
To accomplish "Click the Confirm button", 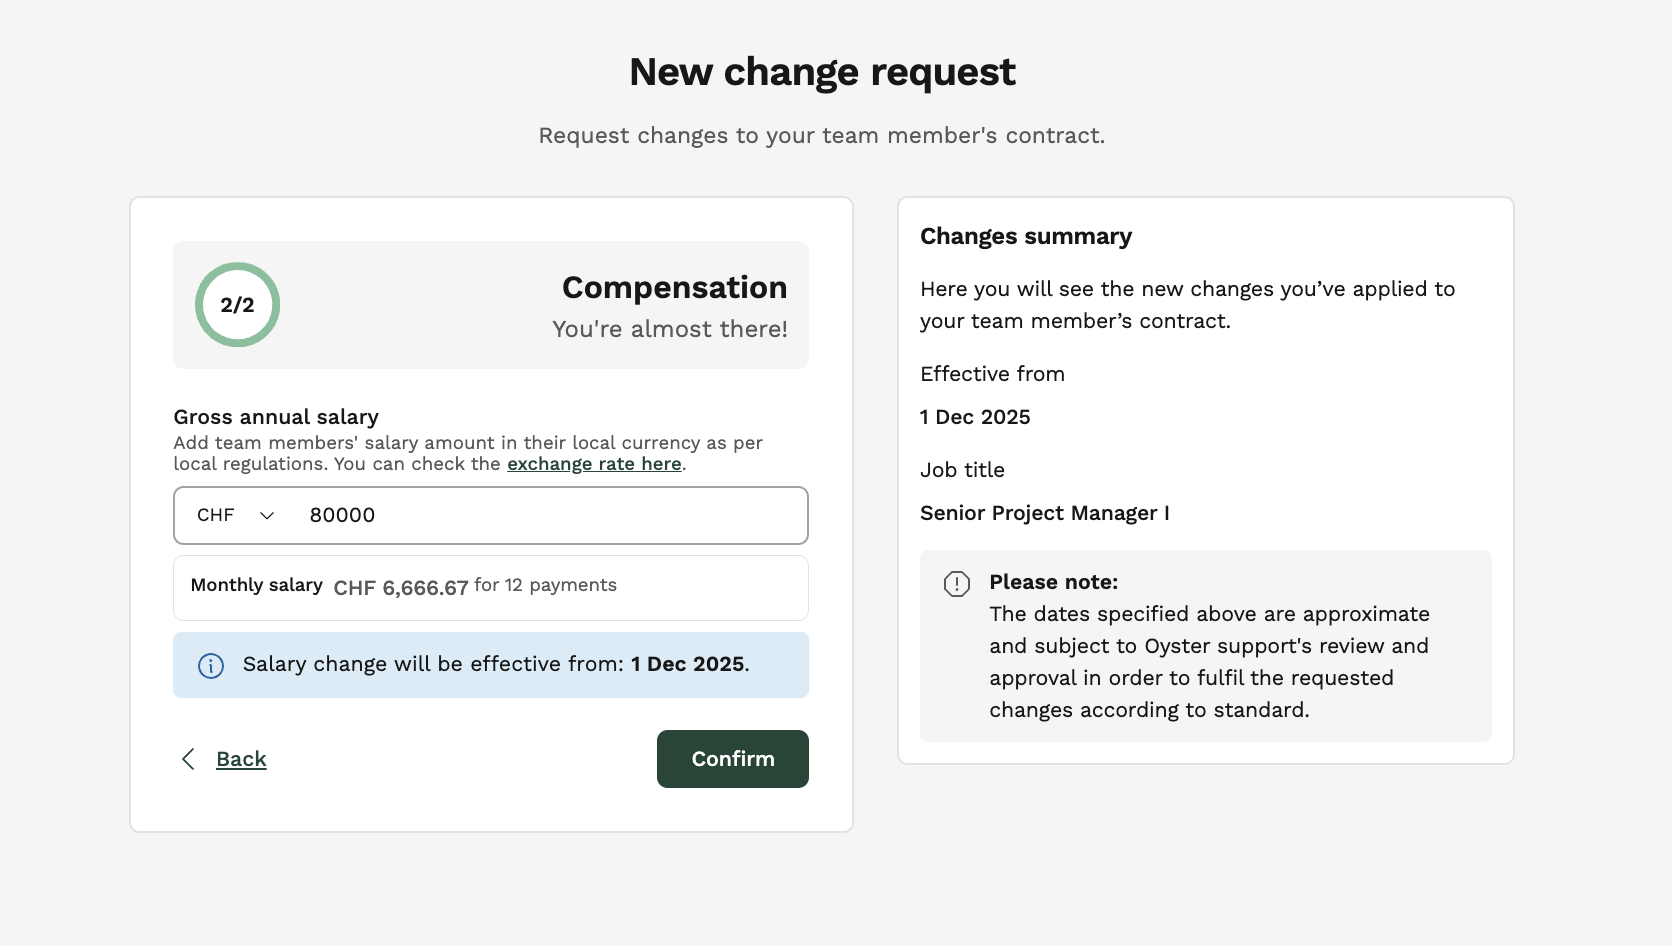I will (732, 759).
